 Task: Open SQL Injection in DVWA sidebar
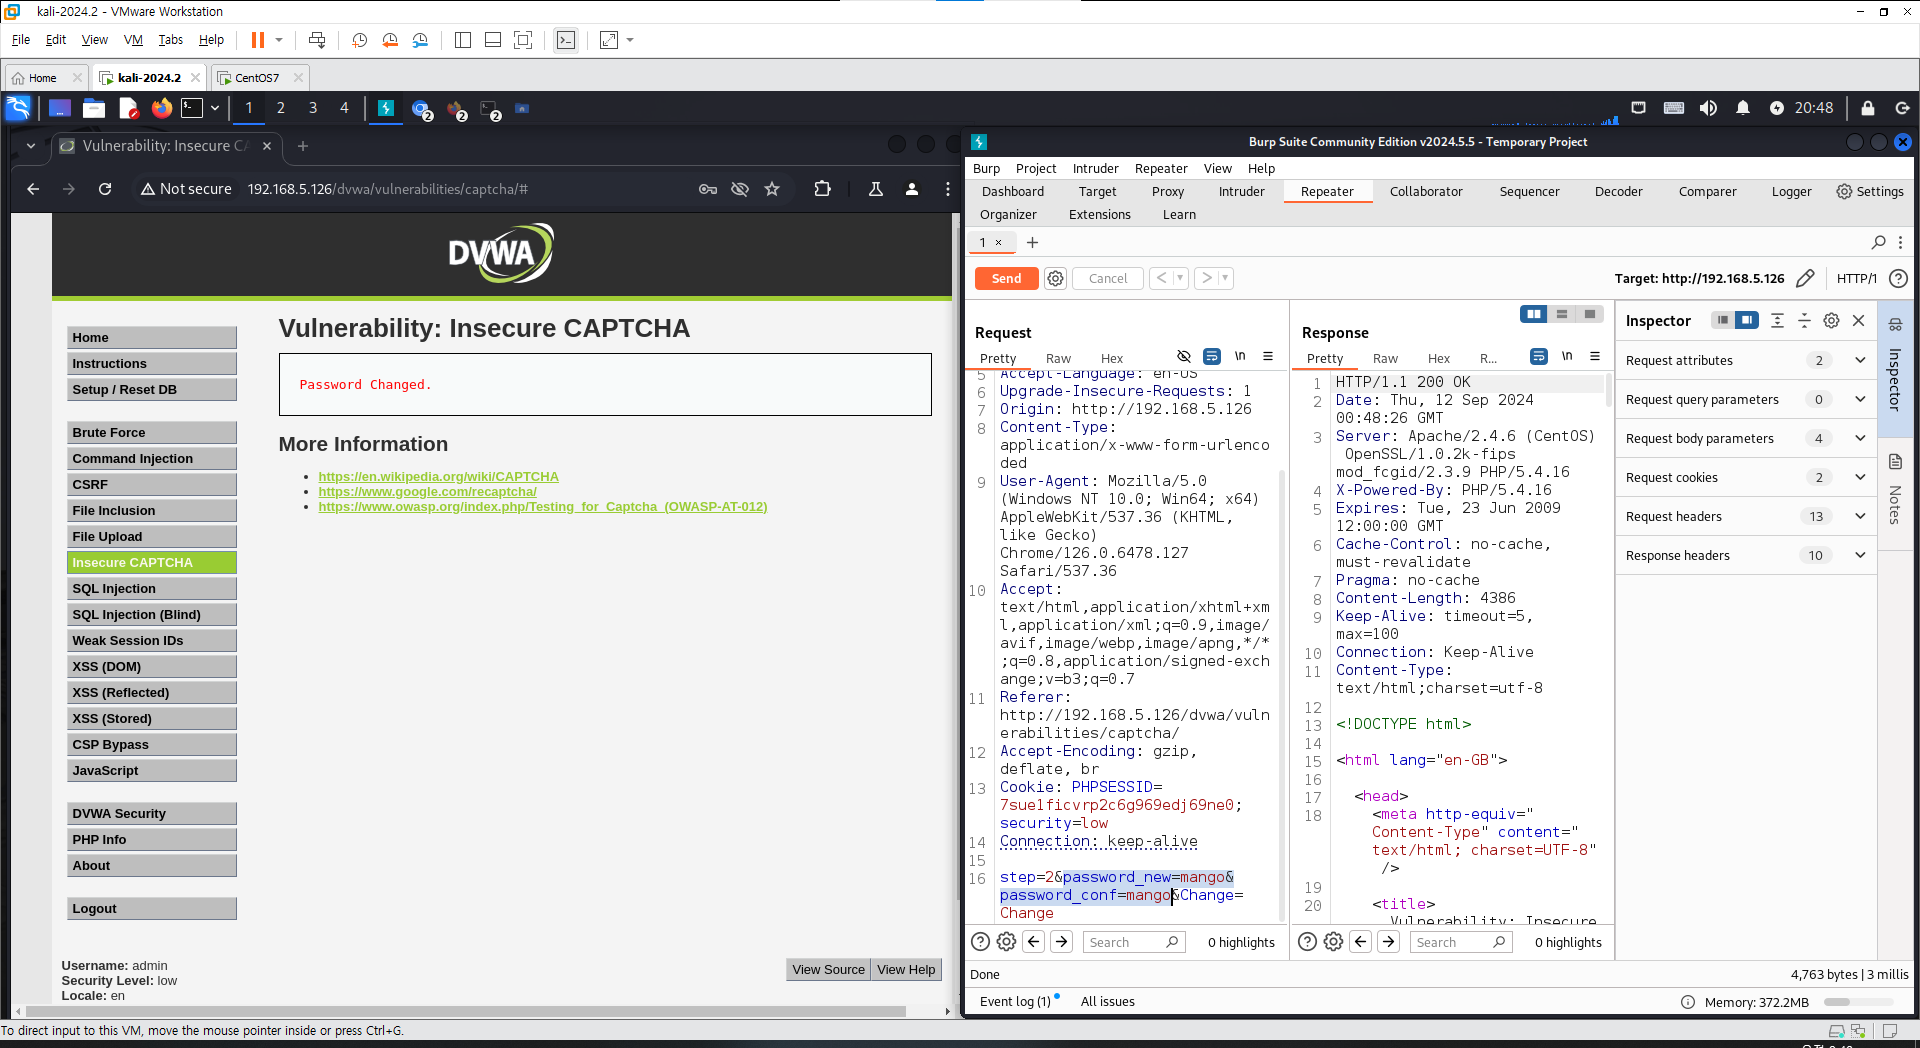click(x=152, y=588)
